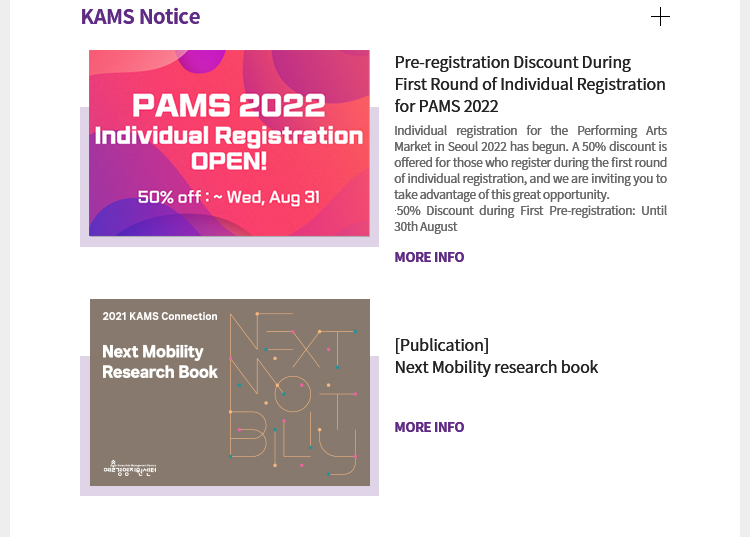
Task: Click the lavender strip beneath the PAMS banner
Action: pos(230,241)
